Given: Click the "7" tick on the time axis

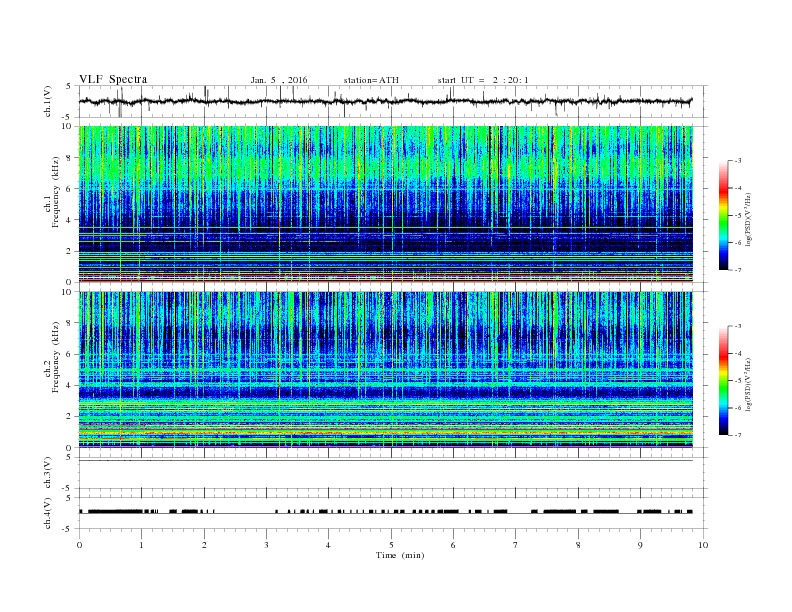Looking at the screenshot, I should (x=516, y=545).
